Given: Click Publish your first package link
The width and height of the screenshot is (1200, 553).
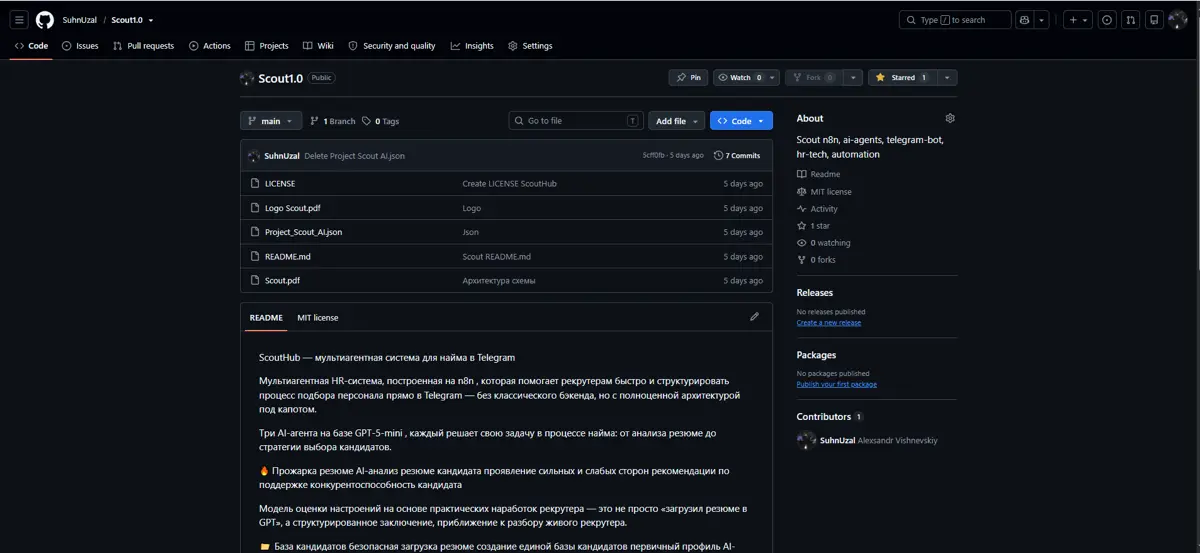Looking at the screenshot, I should coord(837,384).
